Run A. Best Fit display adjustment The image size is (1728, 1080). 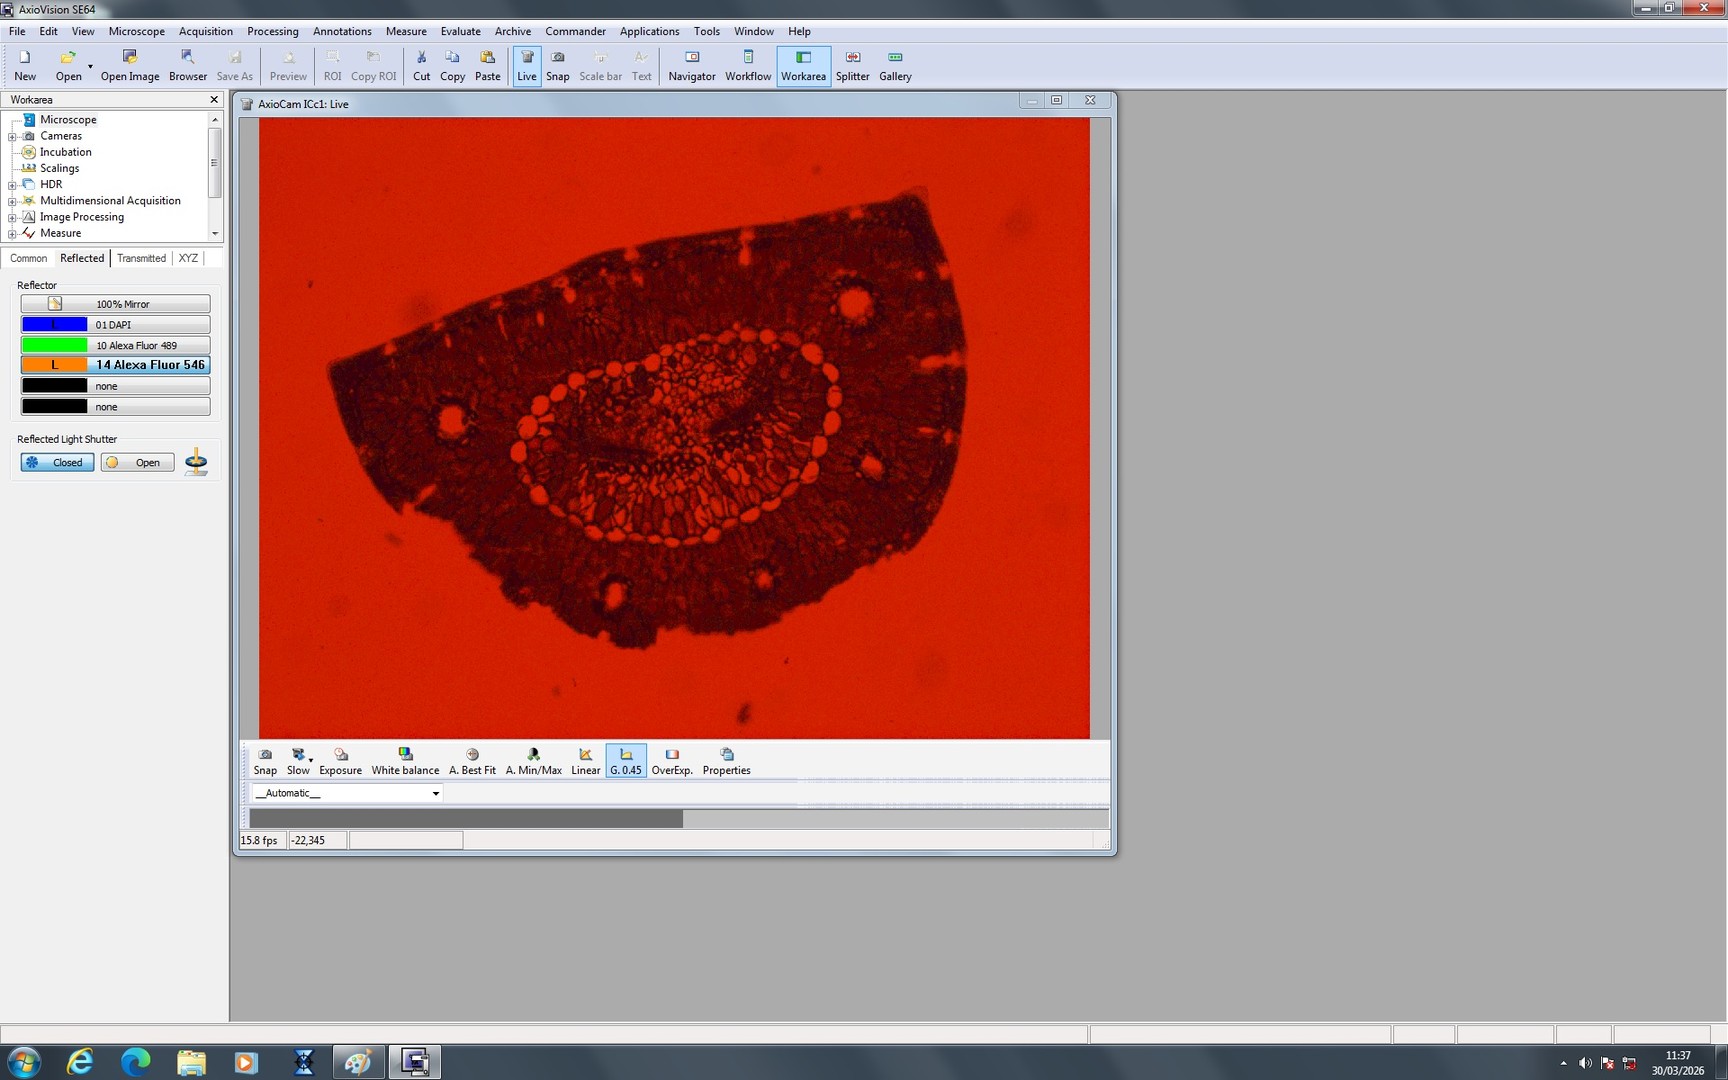(471, 760)
